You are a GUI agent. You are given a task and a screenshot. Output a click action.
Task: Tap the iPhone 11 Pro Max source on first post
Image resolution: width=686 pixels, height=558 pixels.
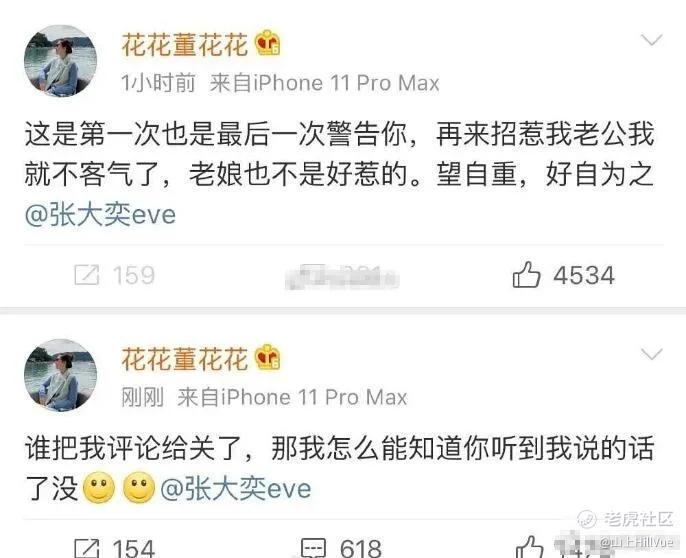point(324,83)
